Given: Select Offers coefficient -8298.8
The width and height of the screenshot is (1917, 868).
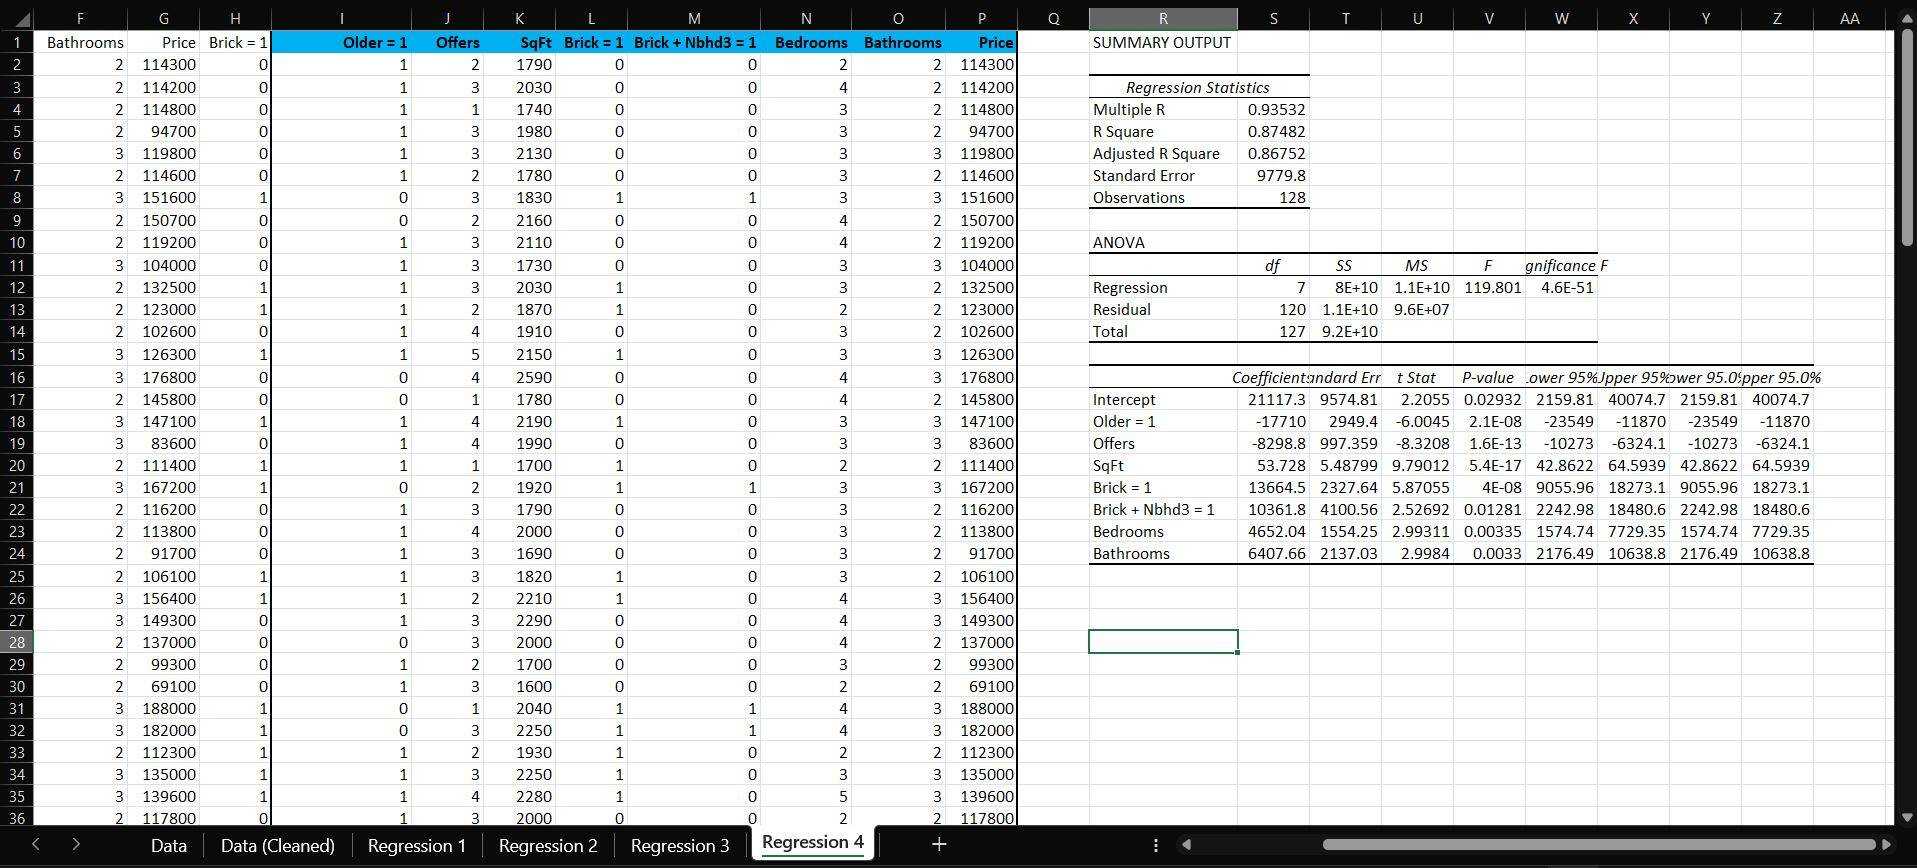Looking at the screenshot, I should tap(1273, 443).
